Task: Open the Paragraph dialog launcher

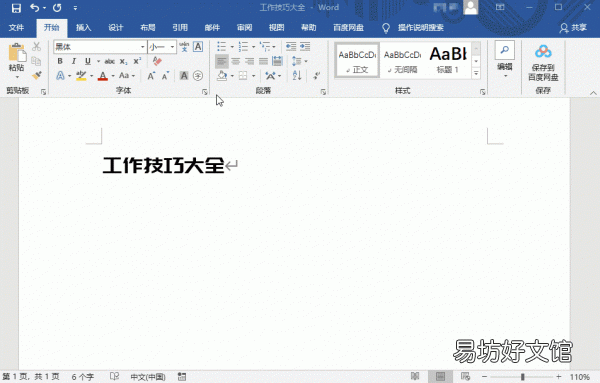Action: pyautogui.click(x=323, y=92)
